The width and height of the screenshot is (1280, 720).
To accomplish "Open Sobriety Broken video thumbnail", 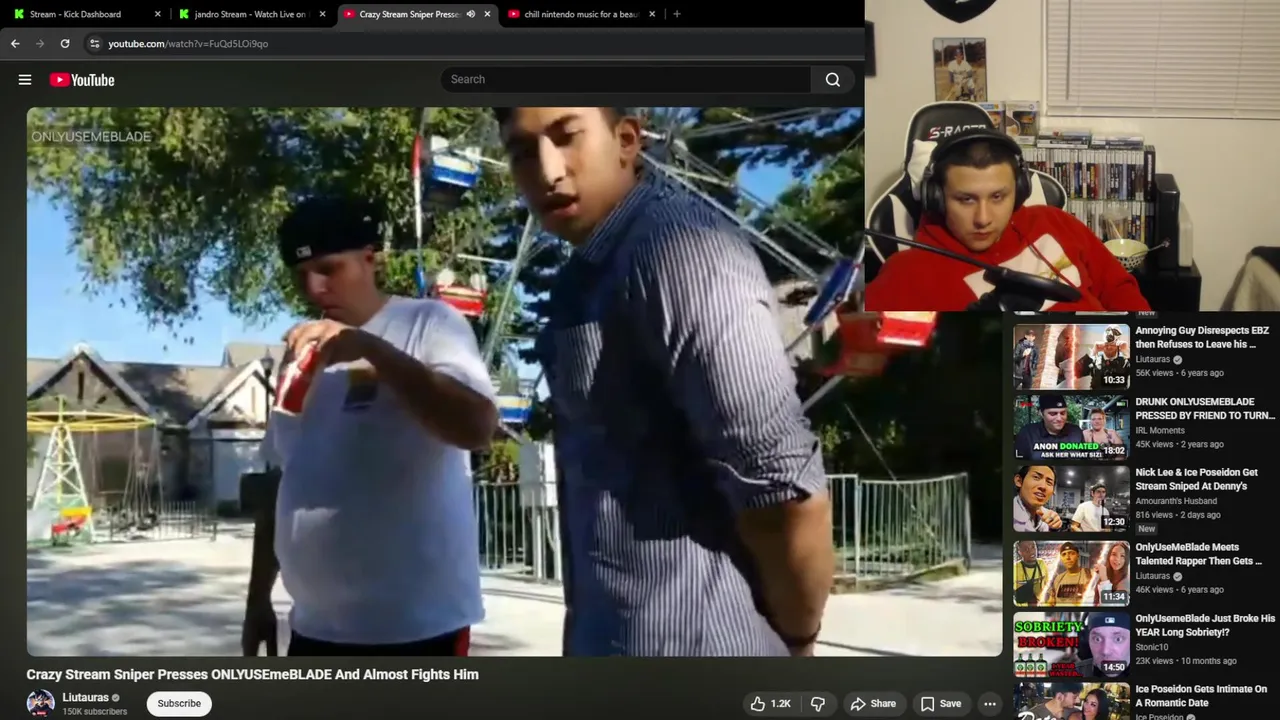I will 1071,645.
